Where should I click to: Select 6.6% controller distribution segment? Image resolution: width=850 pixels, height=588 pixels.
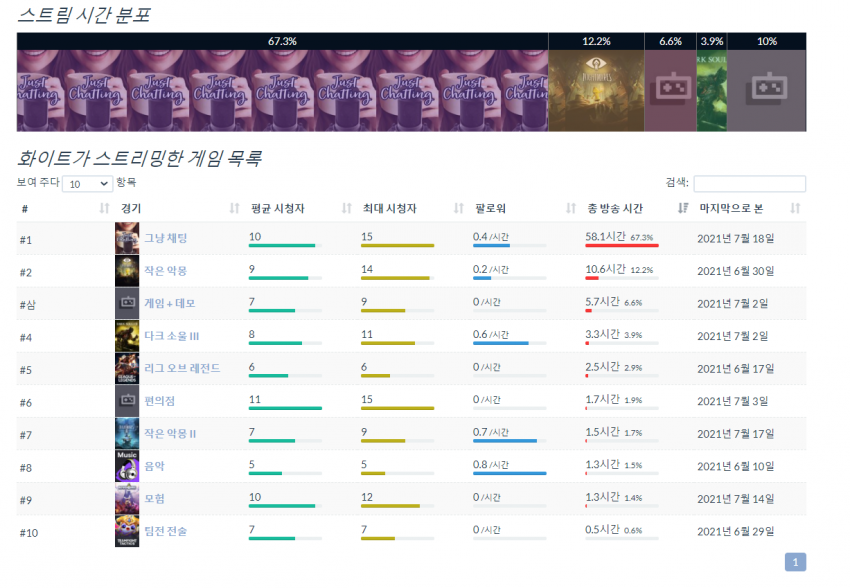click(x=671, y=82)
